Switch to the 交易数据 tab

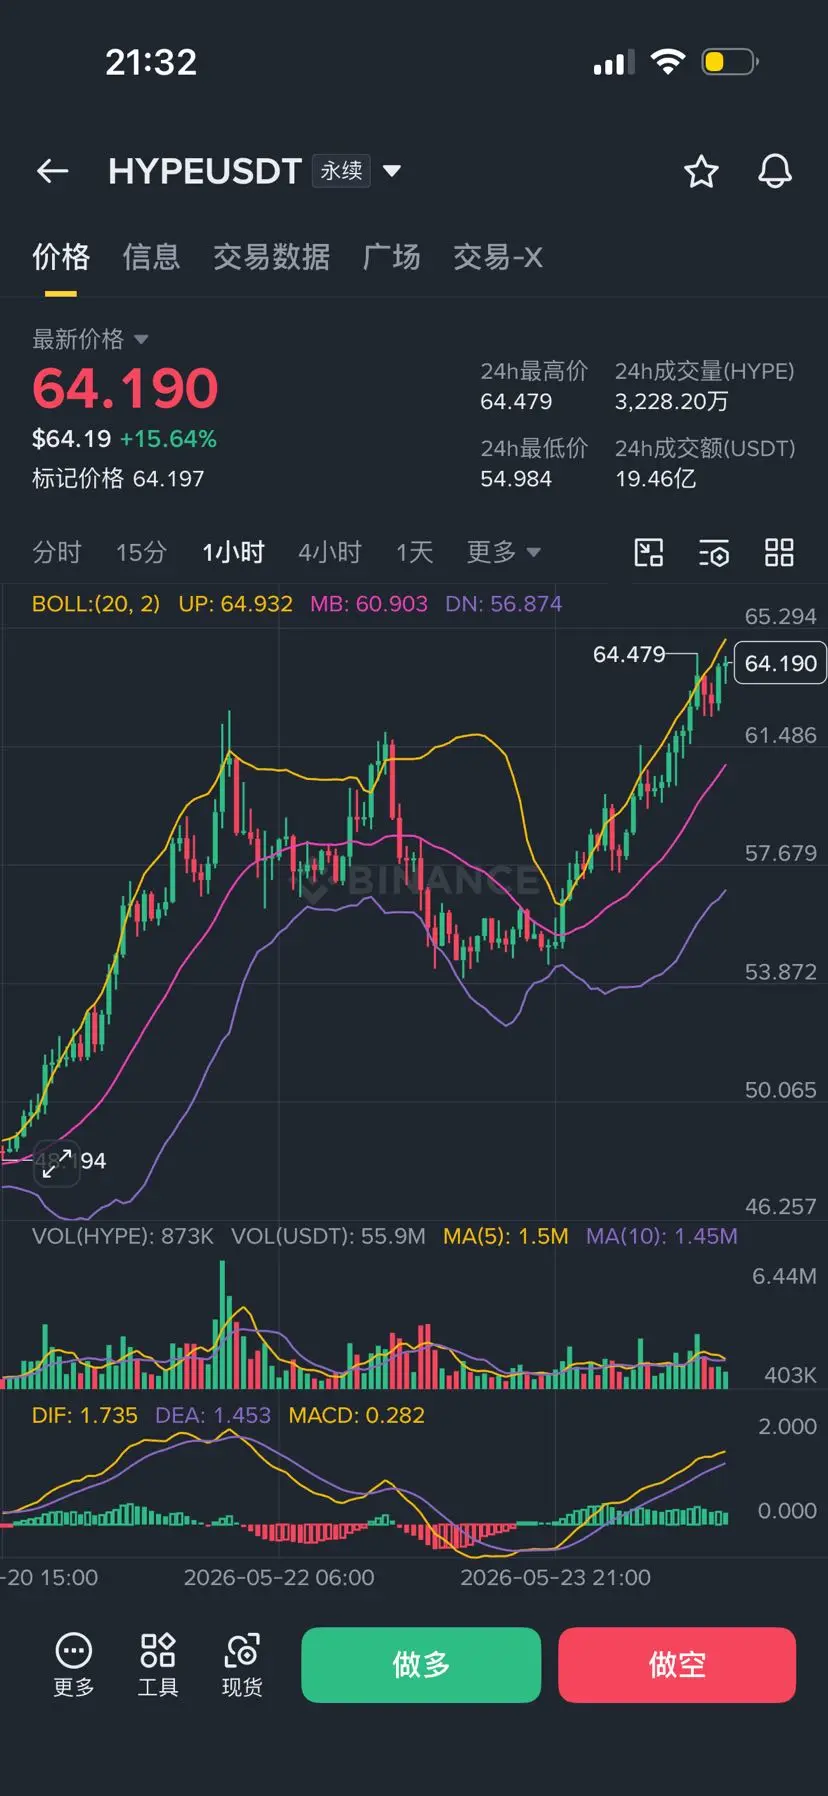[x=271, y=257]
